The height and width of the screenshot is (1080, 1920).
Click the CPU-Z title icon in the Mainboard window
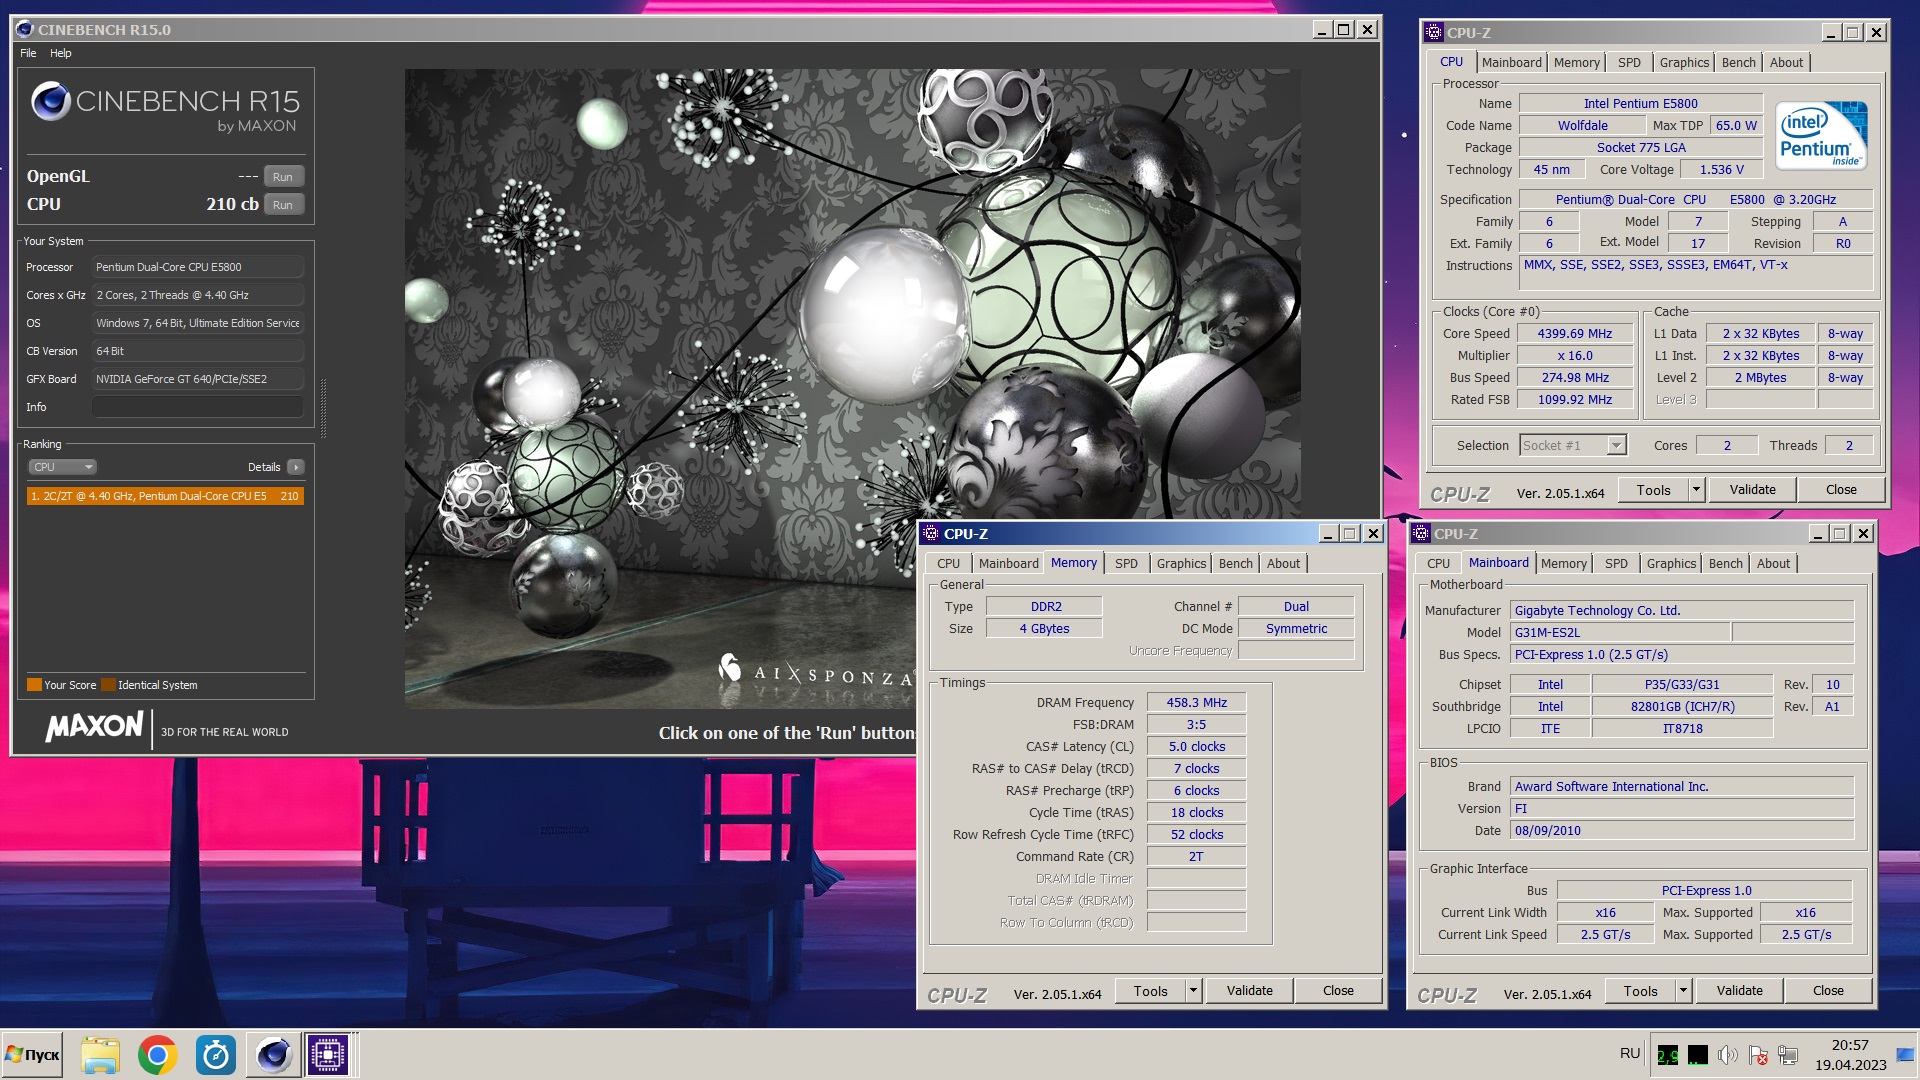[1421, 533]
